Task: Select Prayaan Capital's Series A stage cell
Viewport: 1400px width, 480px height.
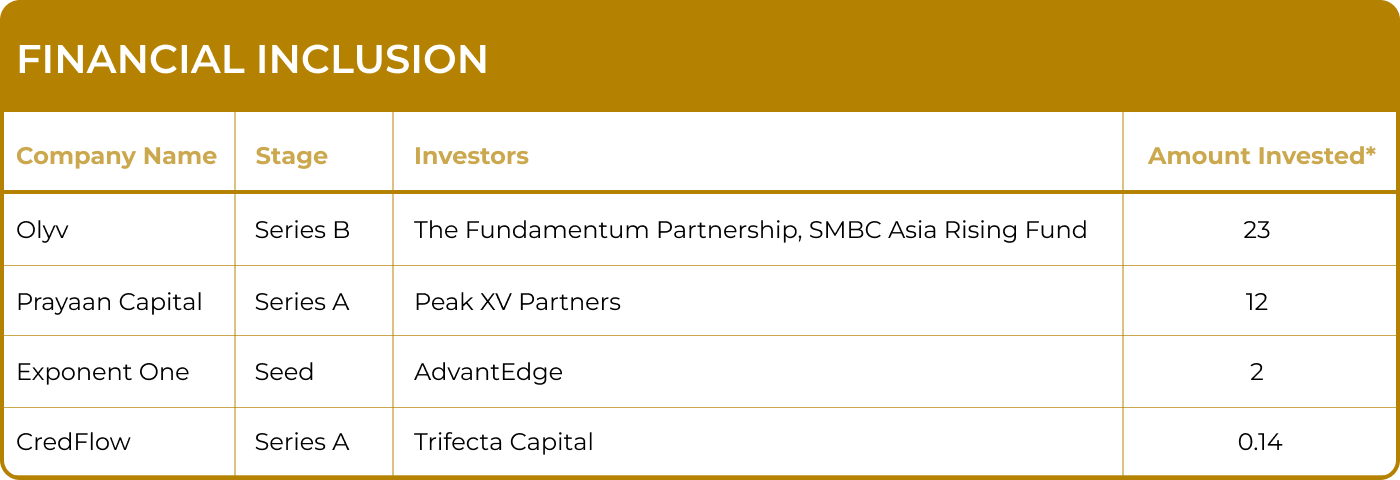Action: click(302, 301)
